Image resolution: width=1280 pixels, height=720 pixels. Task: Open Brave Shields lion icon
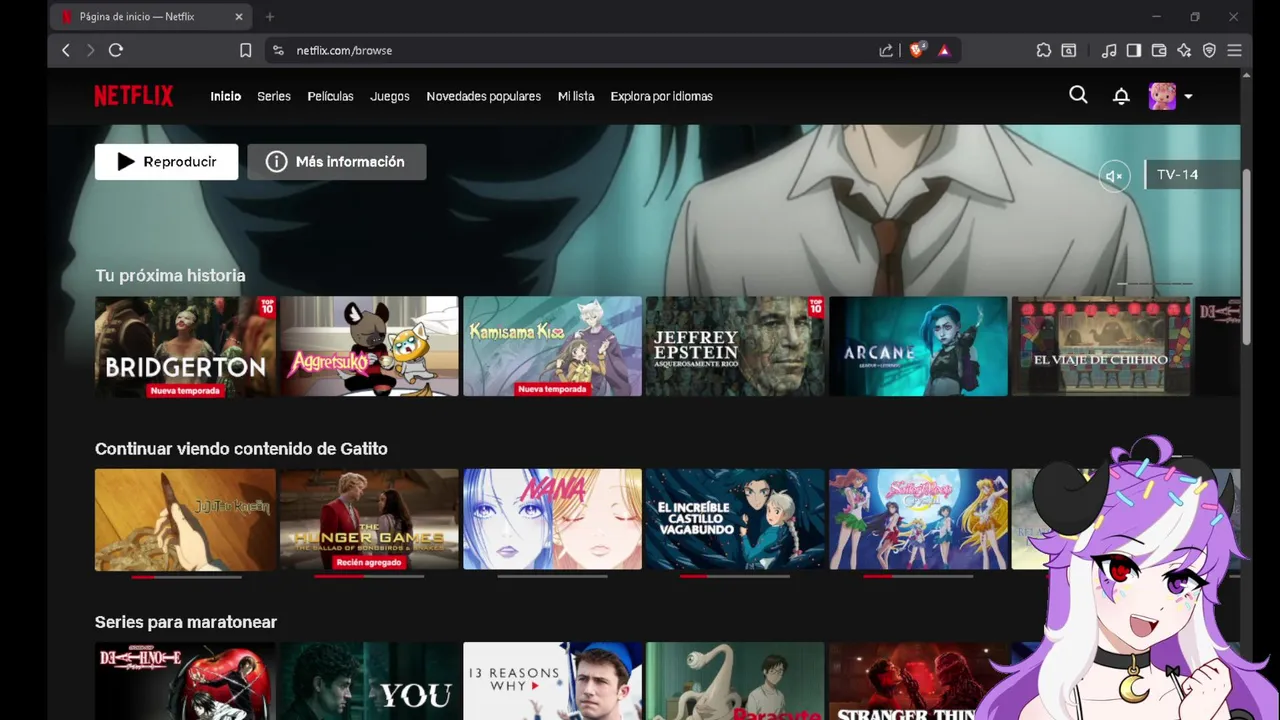coord(916,50)
